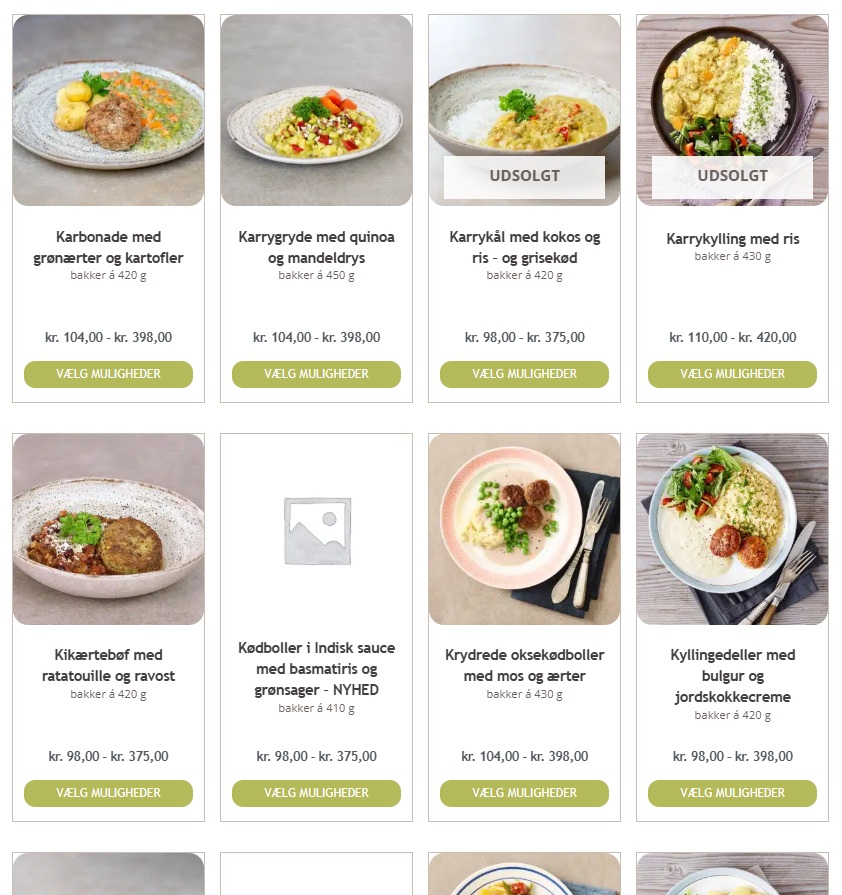The width and height of the screenshot is (842, 895).
Task: Click Vælg muligheder for Kyllingedeller med bulgur
Action: click(732, 793)
